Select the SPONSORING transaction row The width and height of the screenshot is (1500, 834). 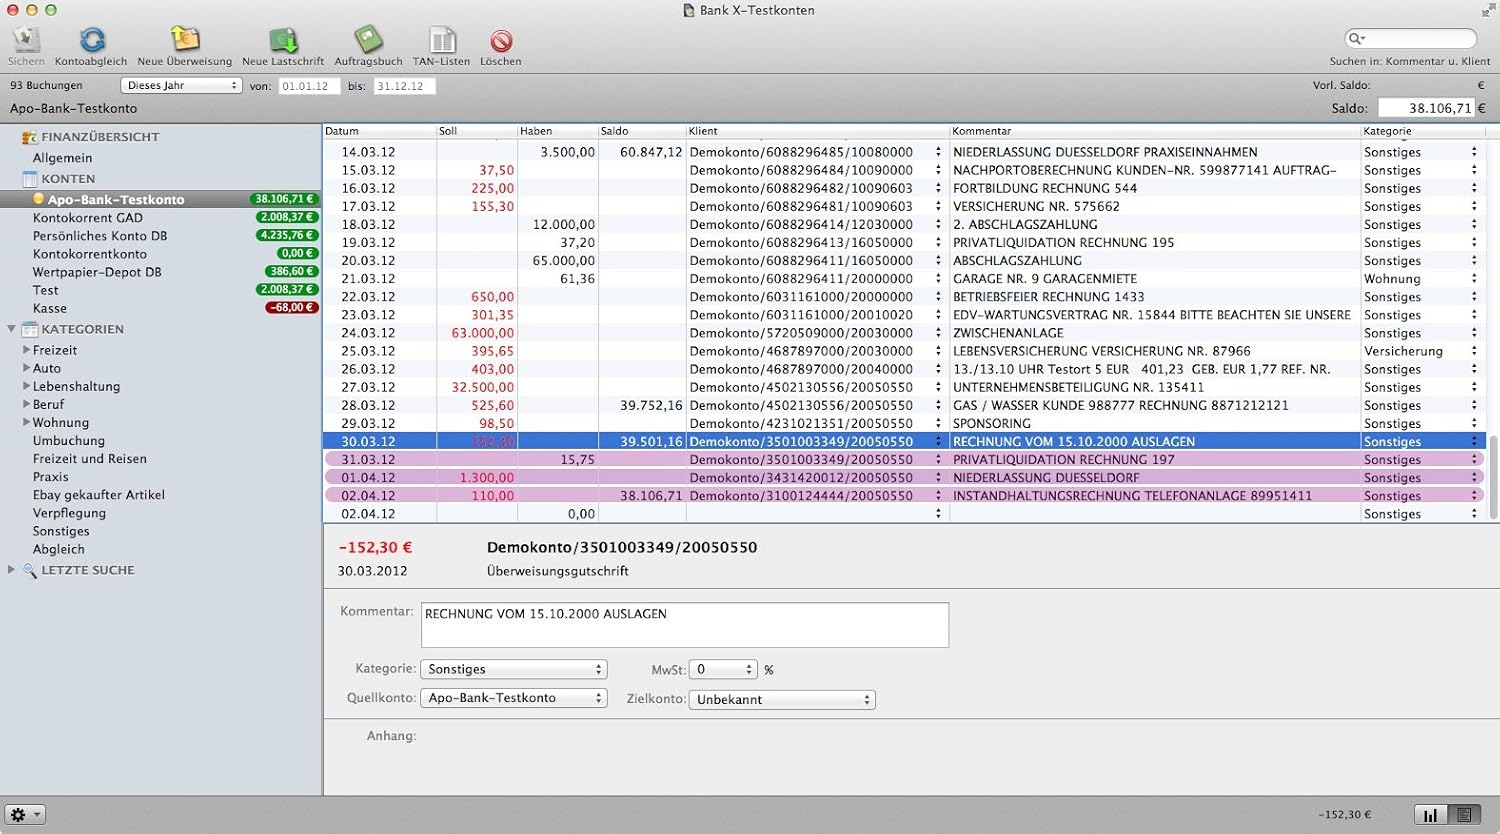(x=904, y=424)
